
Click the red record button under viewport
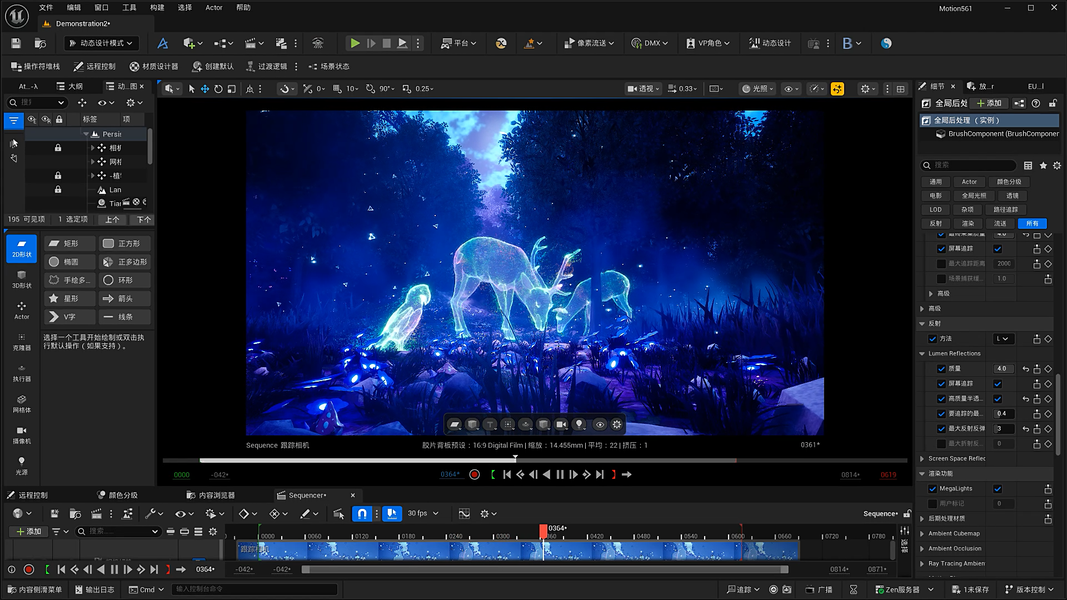click(474, 475)
